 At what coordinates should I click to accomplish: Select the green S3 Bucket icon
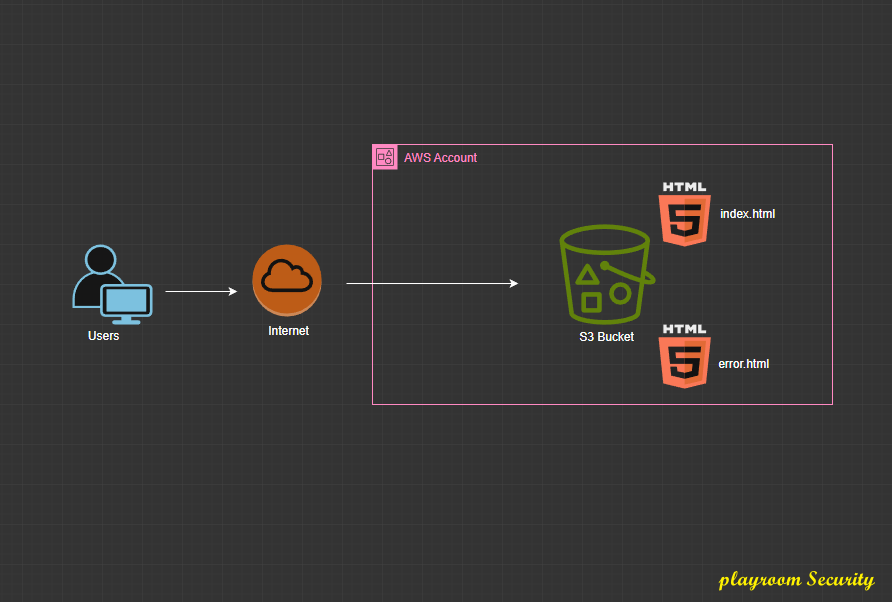[x=606, y=273]
